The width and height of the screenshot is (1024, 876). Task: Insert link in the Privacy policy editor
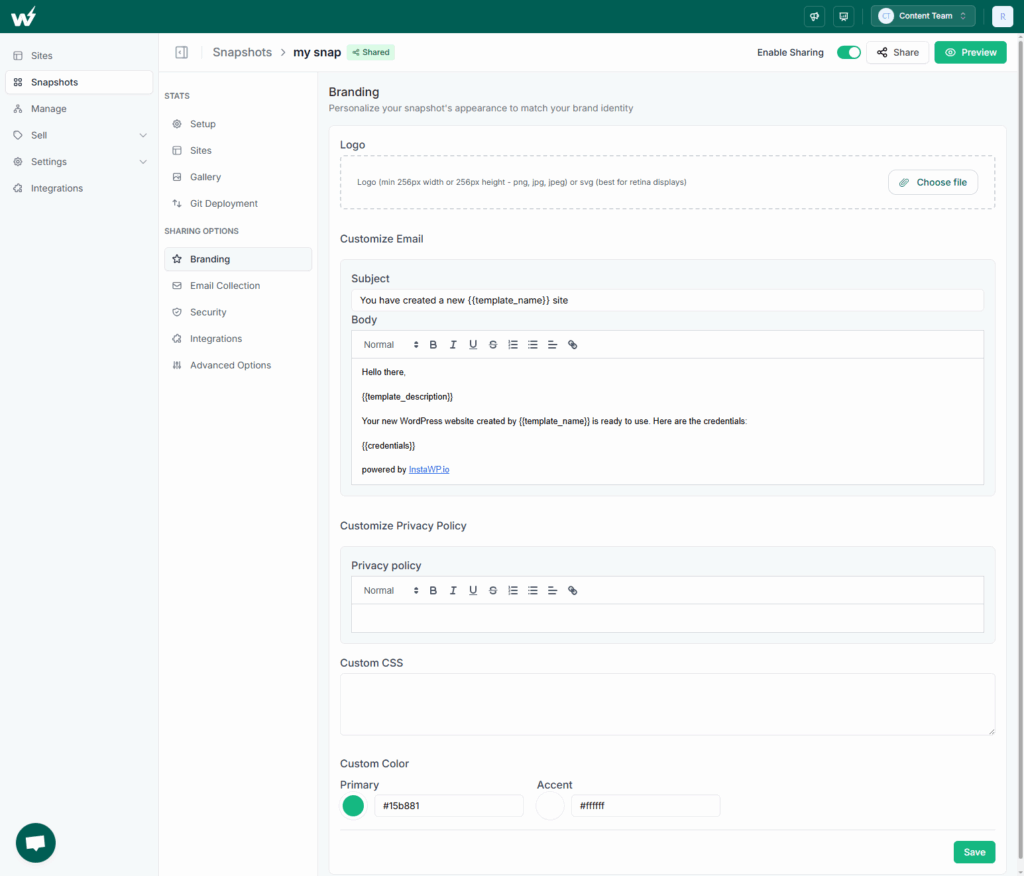click(573, 591)
